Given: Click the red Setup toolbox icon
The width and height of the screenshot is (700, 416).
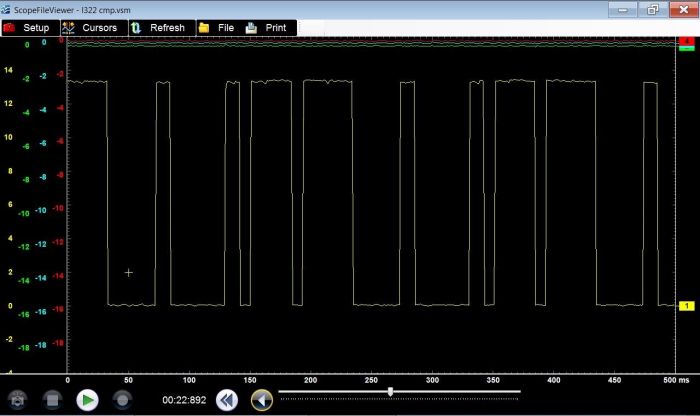Looking at the screenshot, I should pyautogui.click(x=9, y=28).
